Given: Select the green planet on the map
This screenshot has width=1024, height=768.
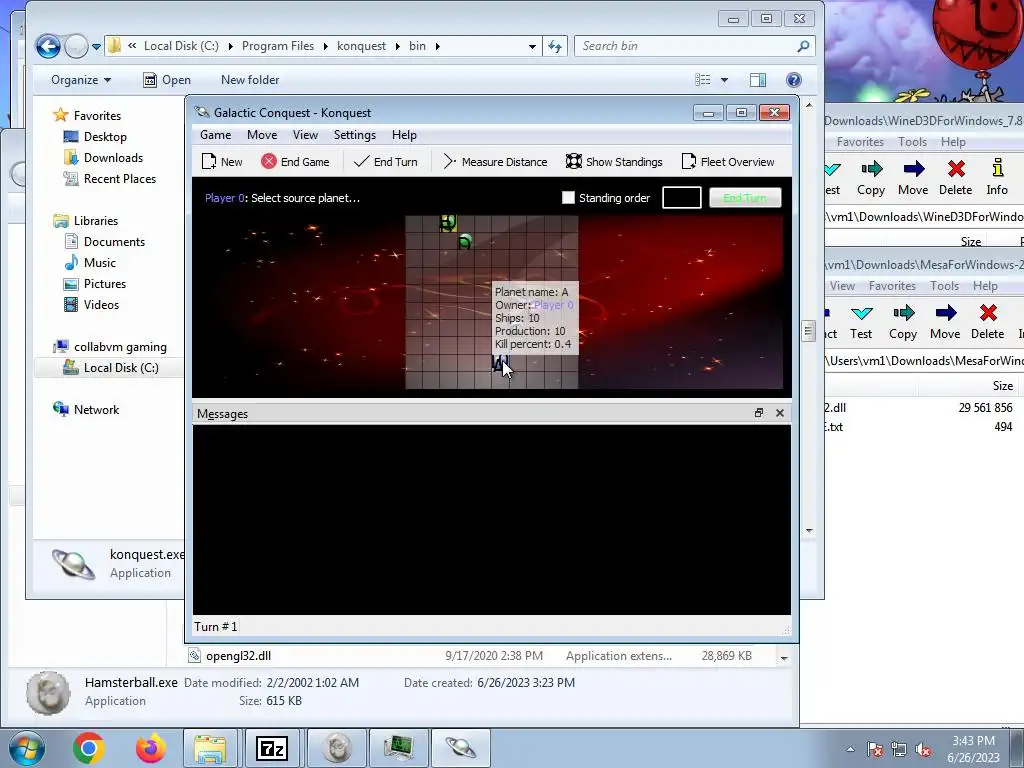Looking at the screenshot, I should 464,242.
